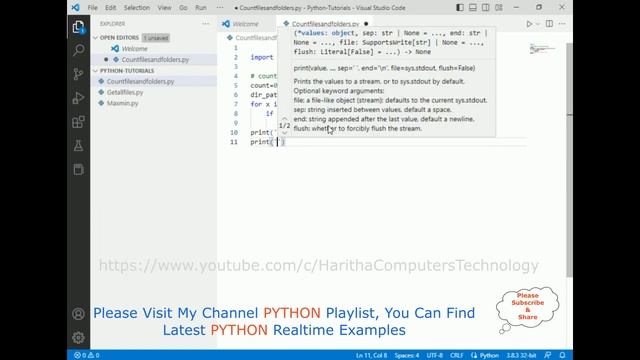
Task: Open the bottom activity bar panel icon
Action: click(x=78, y=169)
